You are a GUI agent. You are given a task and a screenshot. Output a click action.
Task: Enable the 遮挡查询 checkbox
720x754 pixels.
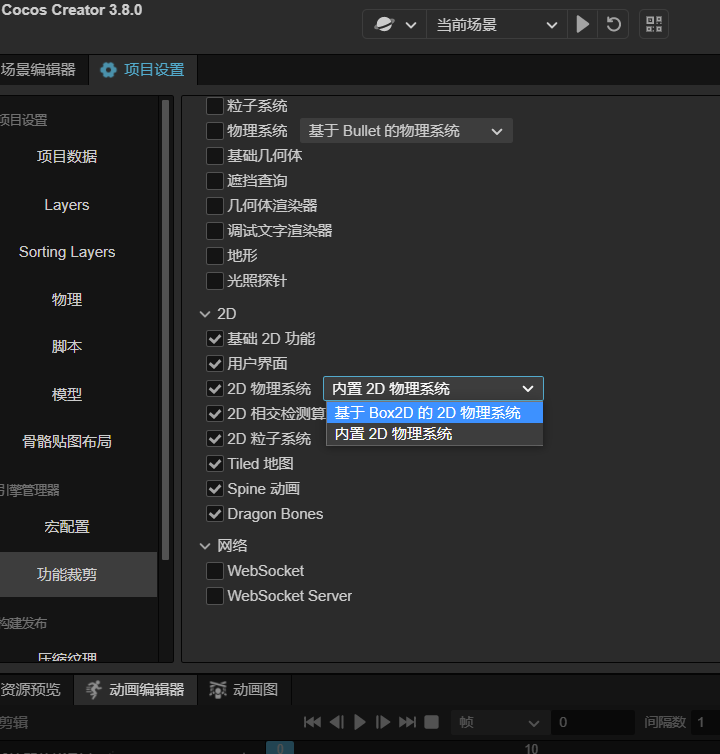coord(215,181)
